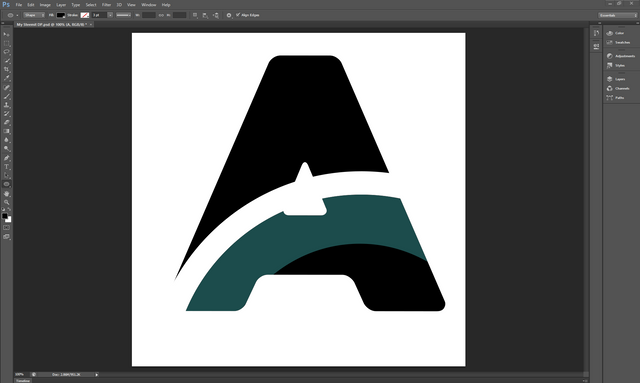Viewport: 640px width, 383px height.
Task: Select the Eraser tool
Action: coord(7,122)
